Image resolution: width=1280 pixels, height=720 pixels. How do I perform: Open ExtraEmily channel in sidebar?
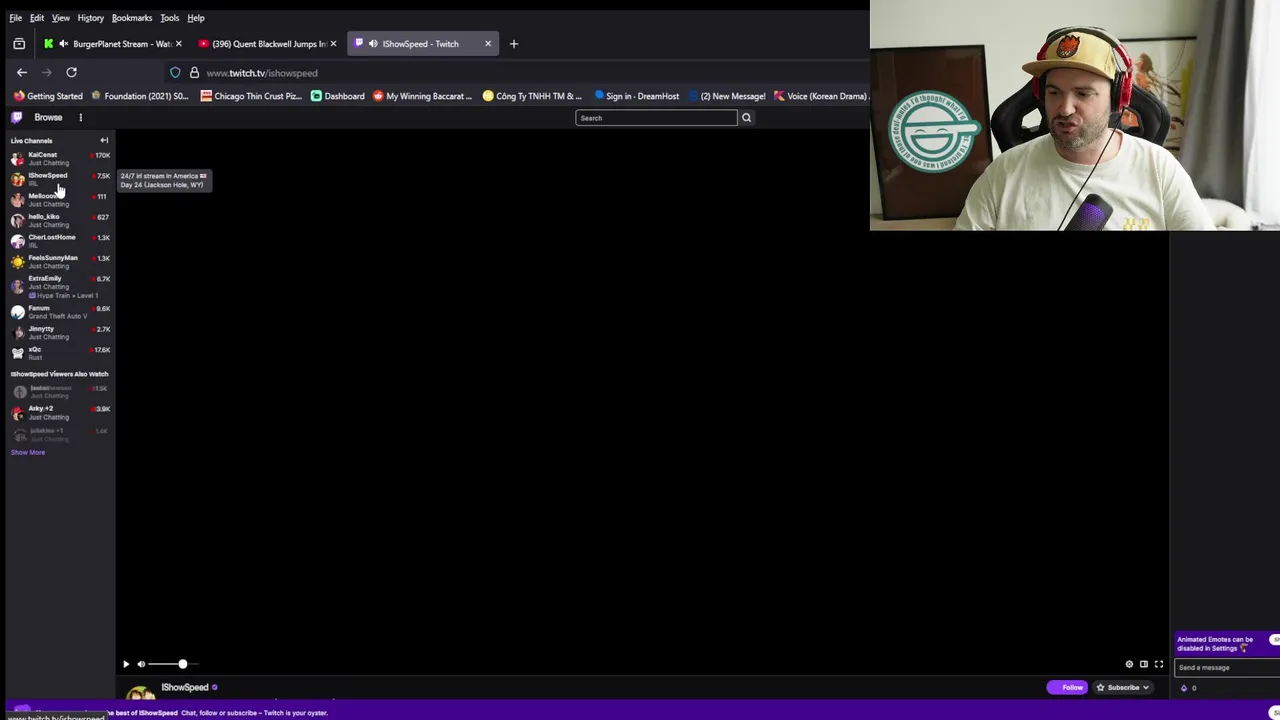60,286
